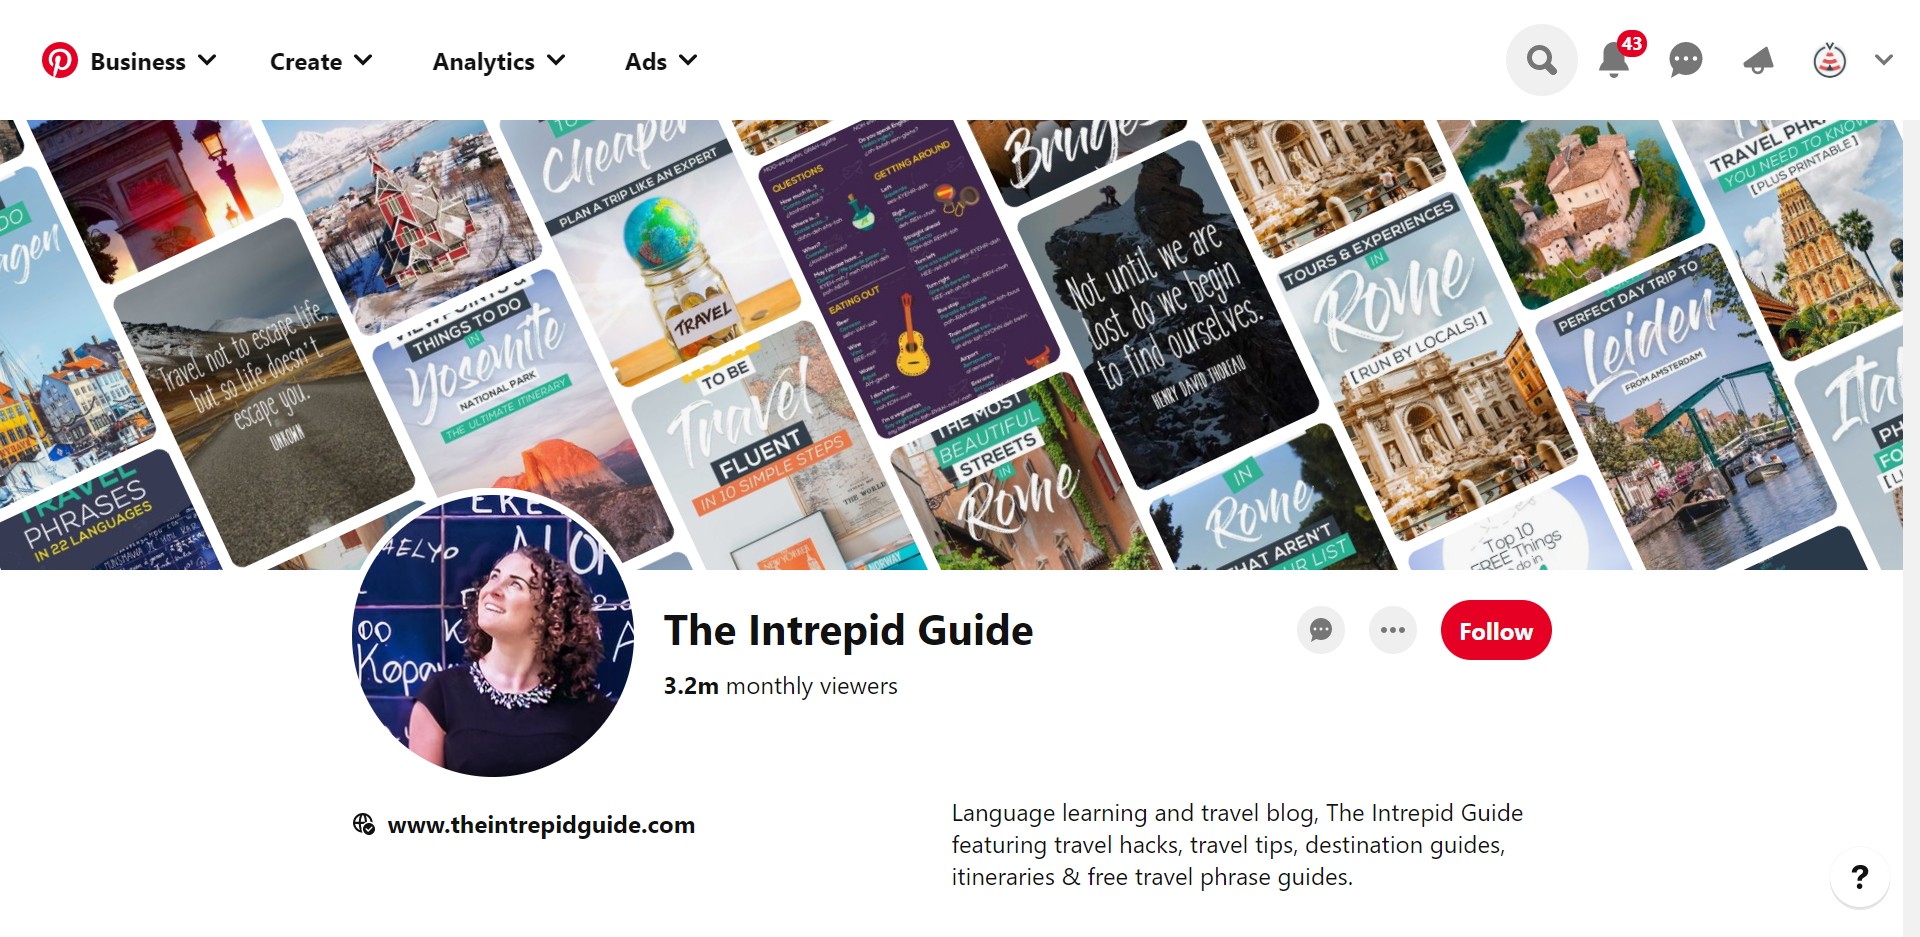The width and height of the screenshot is (1920, 937).
Task: Click the megaphone updates icon
Action: (1758, 60)
